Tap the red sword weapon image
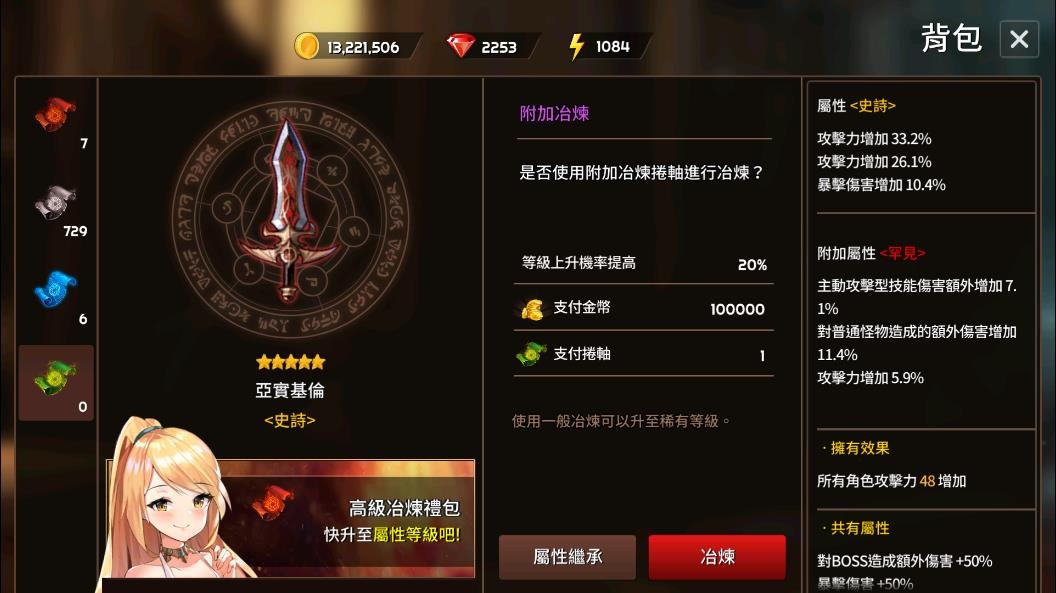This screenshot has width=1056, height=593. 289,211
